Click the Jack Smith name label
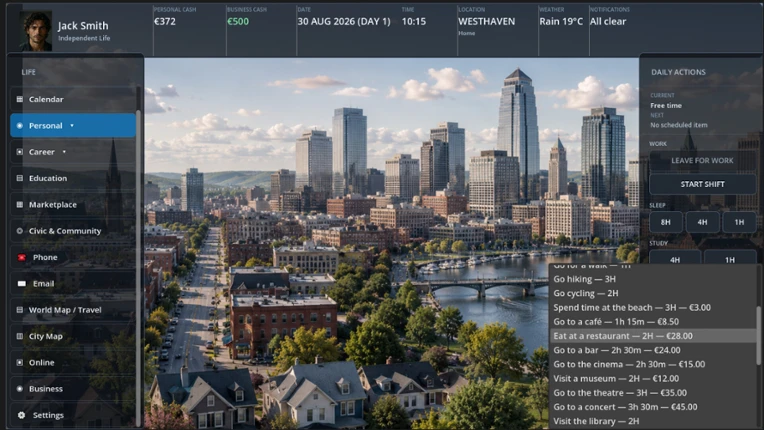 (x=83, y=26)
